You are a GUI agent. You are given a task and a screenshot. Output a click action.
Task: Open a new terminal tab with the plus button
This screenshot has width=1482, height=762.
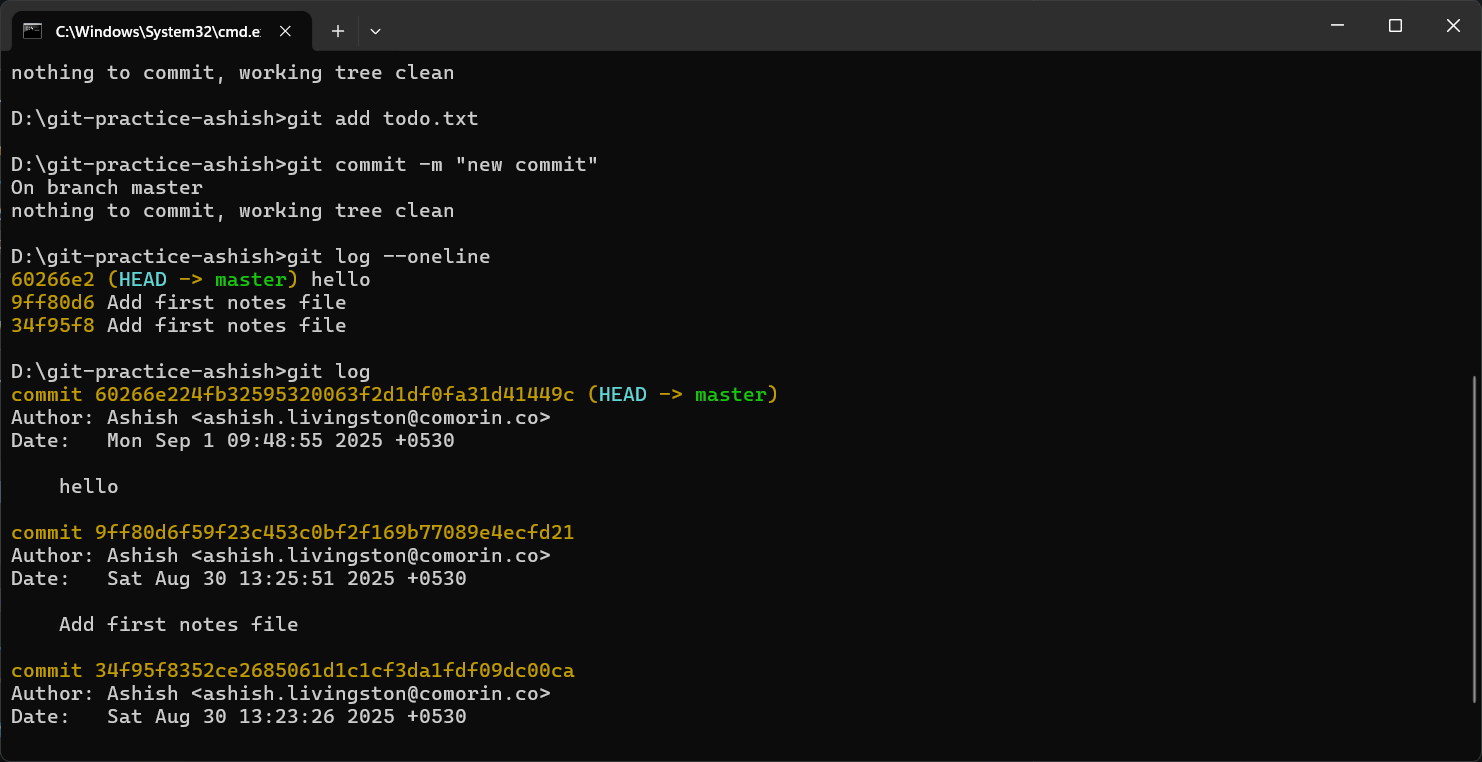coord(337,31)
